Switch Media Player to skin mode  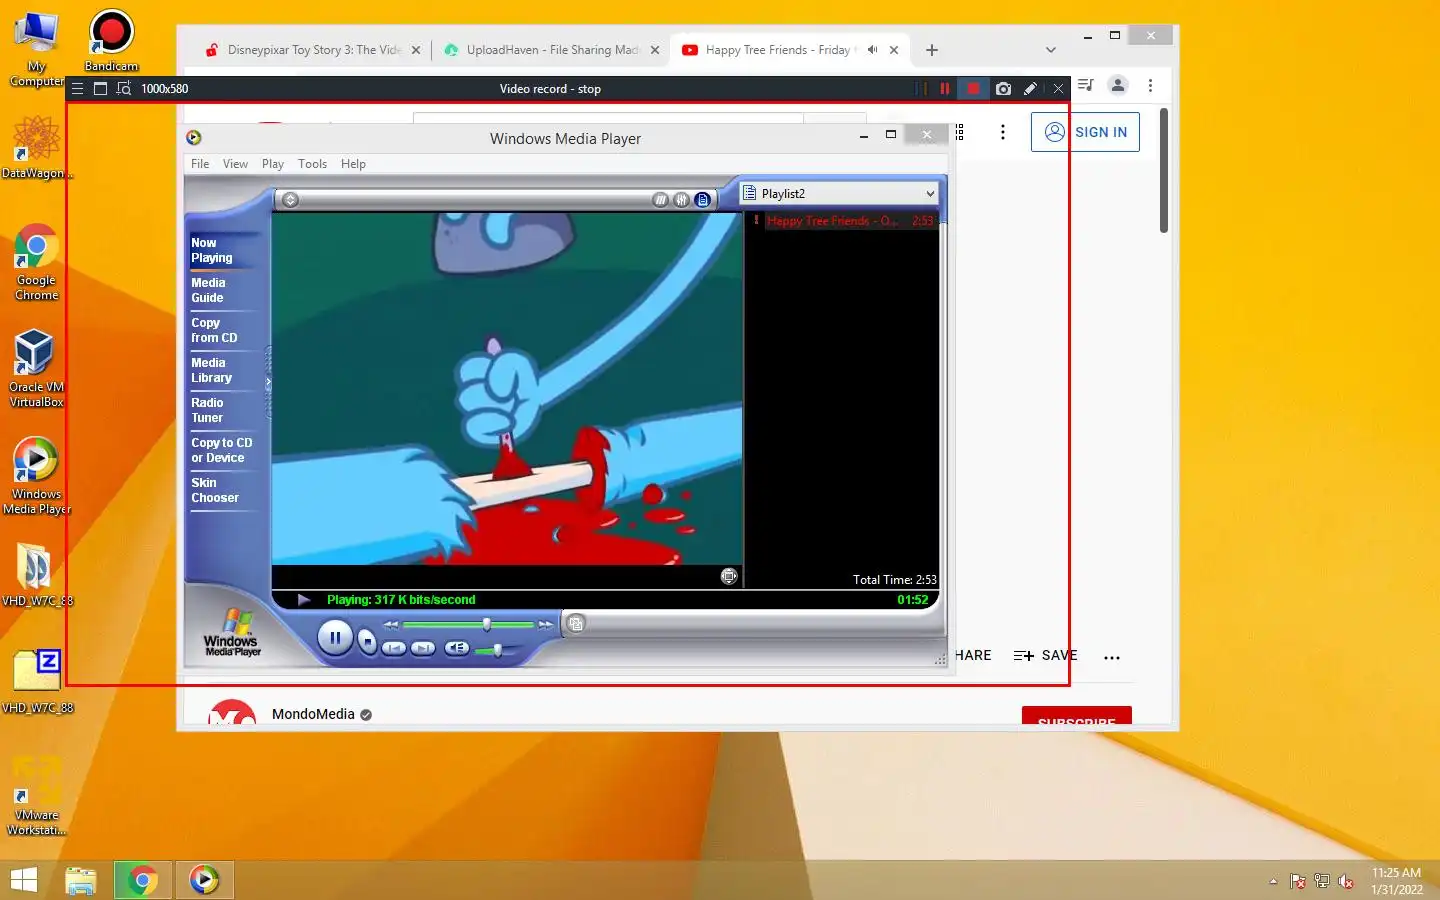pos(576,624)
